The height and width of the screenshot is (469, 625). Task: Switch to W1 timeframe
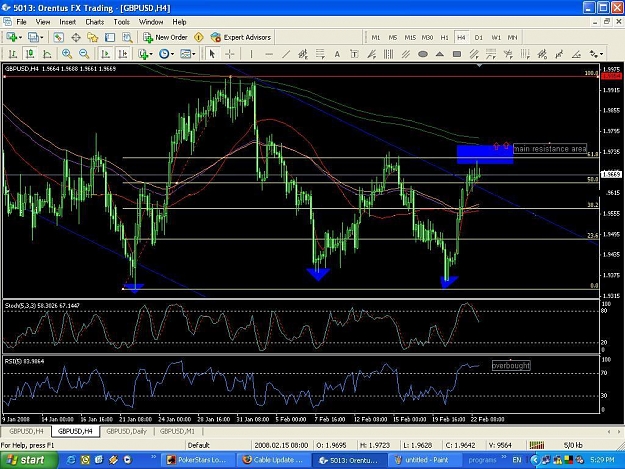[x=495, y=37]
